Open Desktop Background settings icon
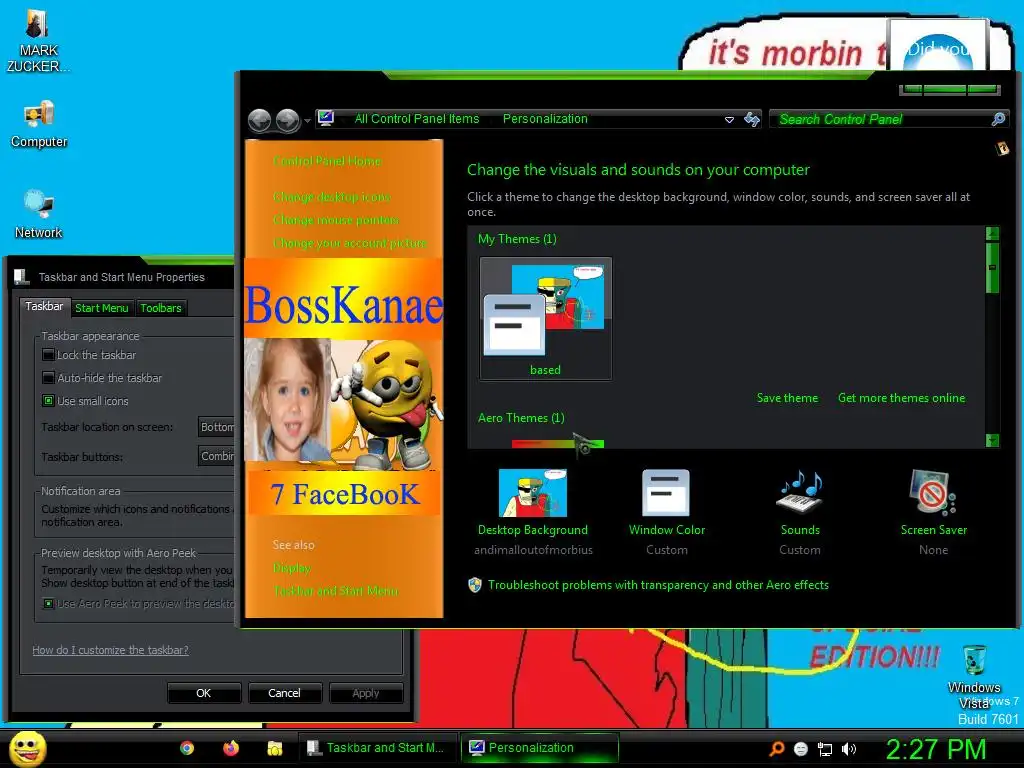1024x768 pixels. point(532,493)
